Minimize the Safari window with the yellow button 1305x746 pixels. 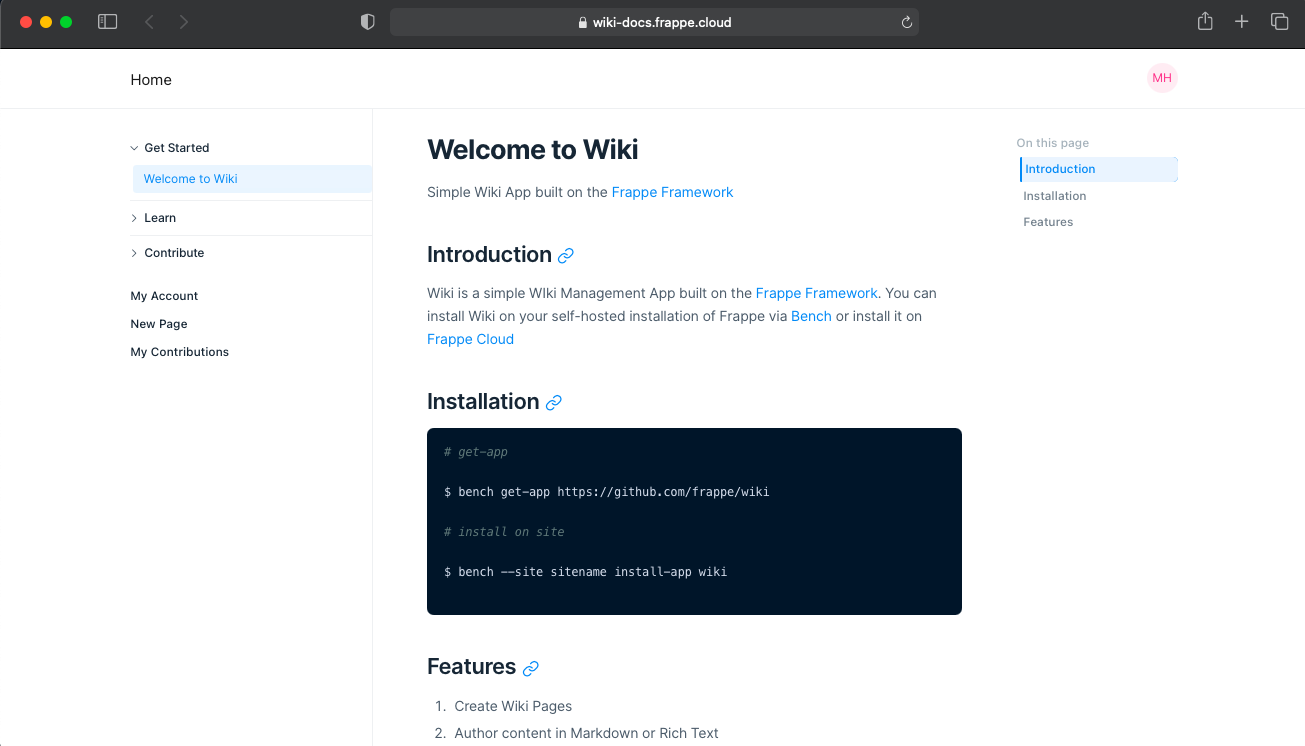point(46,22)
